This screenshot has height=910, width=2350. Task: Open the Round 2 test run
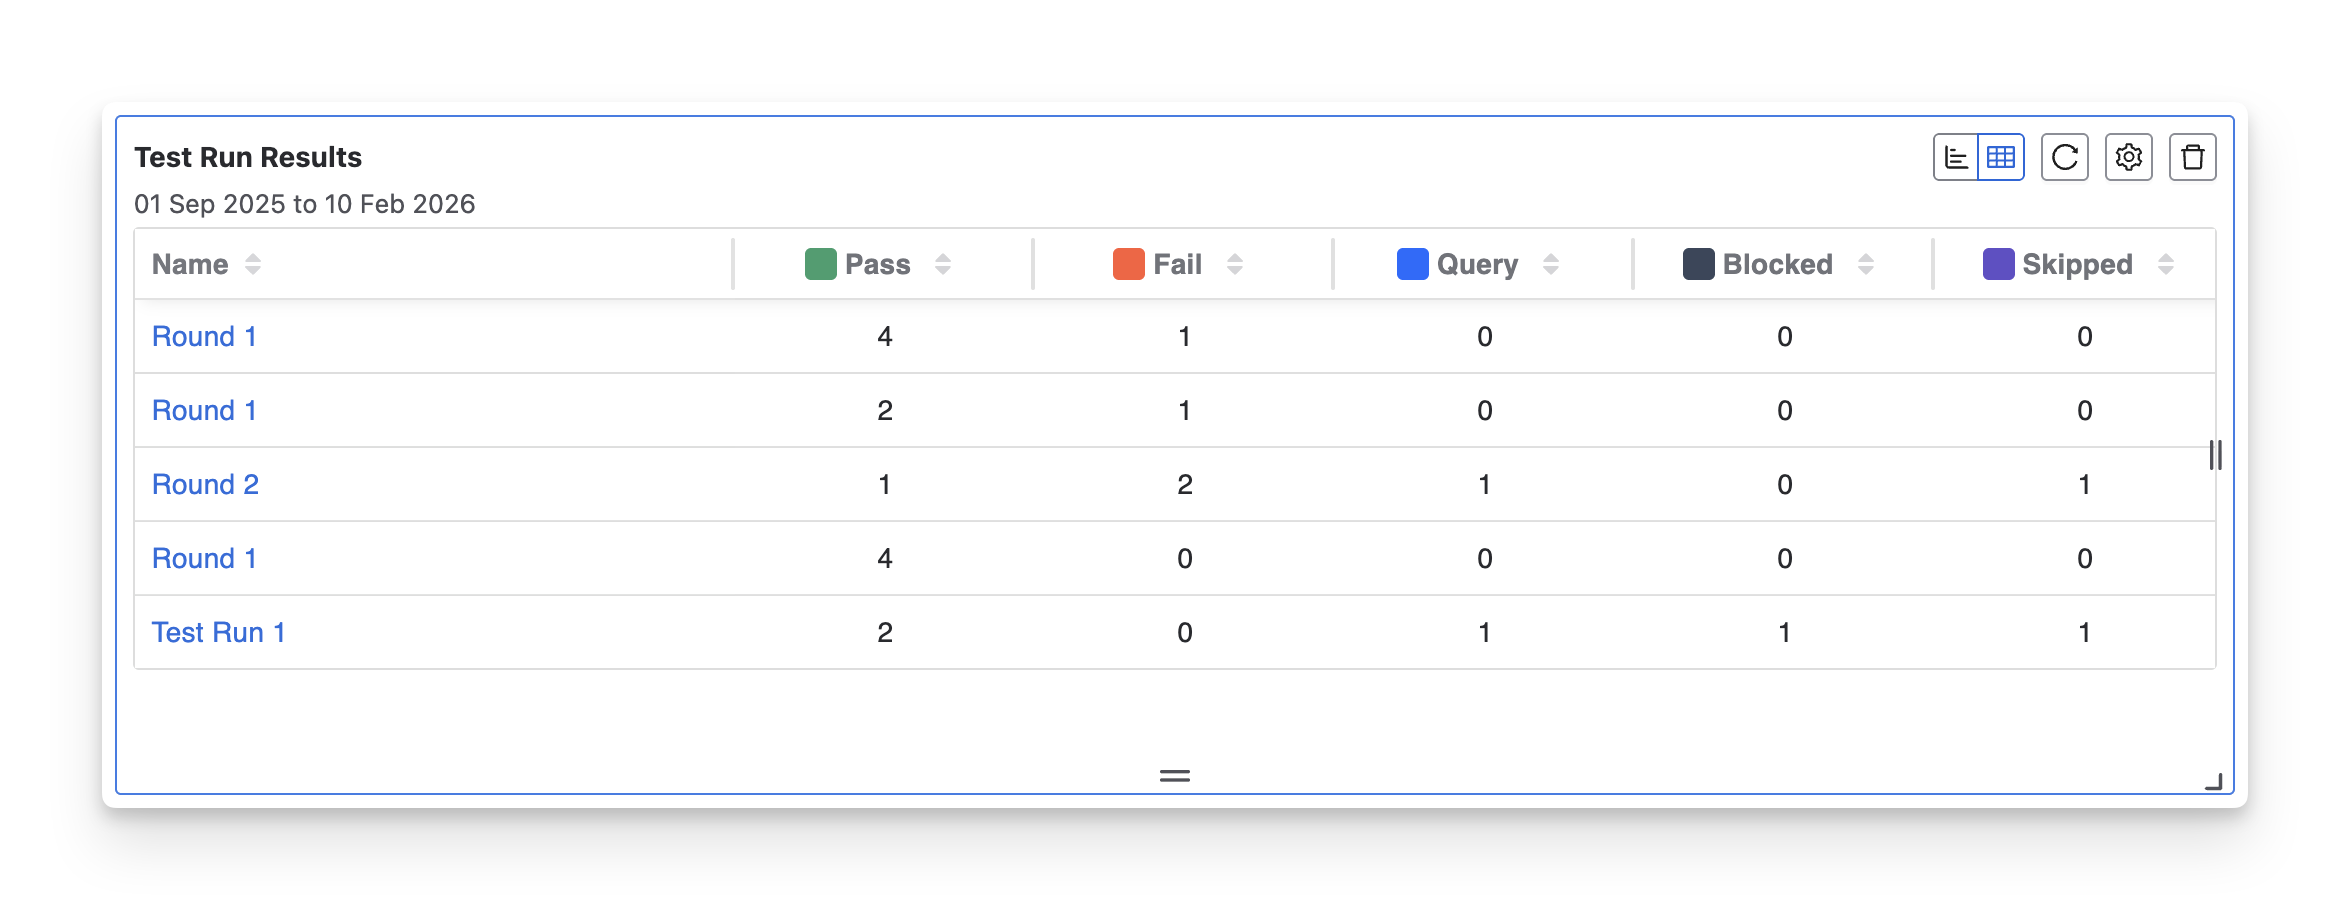click(205, 485)
